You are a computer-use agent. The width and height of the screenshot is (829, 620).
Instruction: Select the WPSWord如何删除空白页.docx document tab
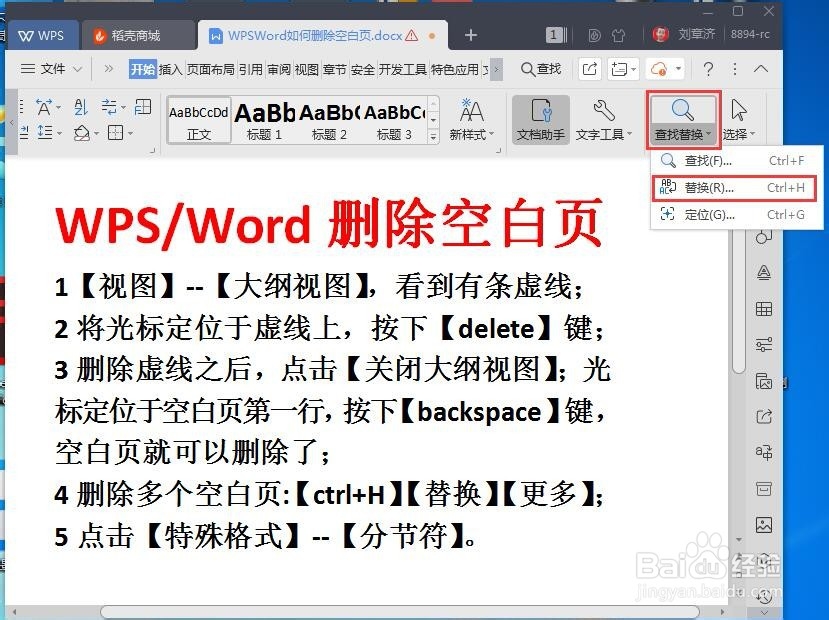click(323, 36)
